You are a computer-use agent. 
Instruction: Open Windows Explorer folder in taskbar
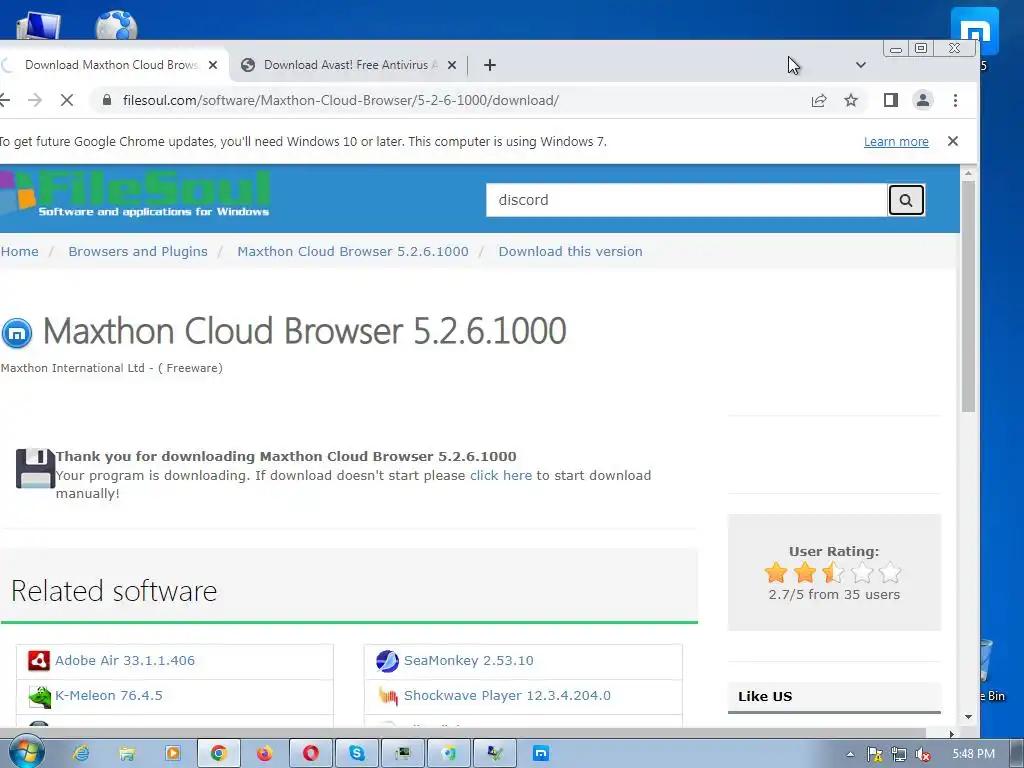click(x=127, y=754)
